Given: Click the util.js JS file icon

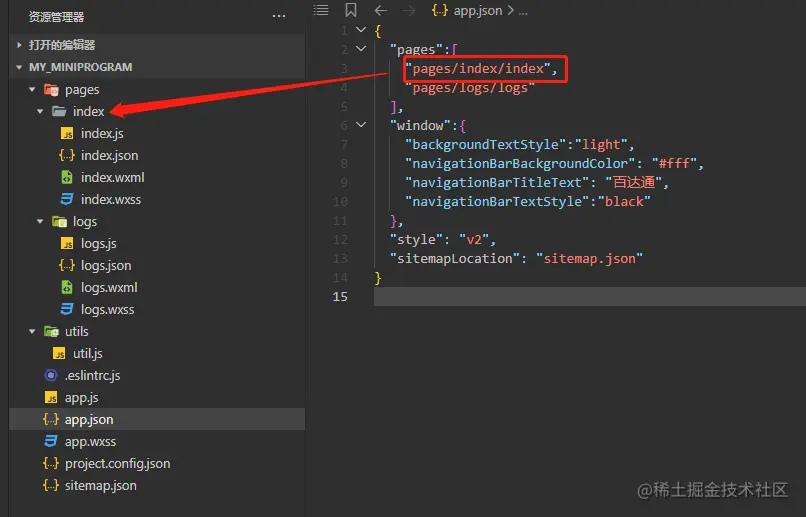Looking at the screenshot, I should point(59,354).
